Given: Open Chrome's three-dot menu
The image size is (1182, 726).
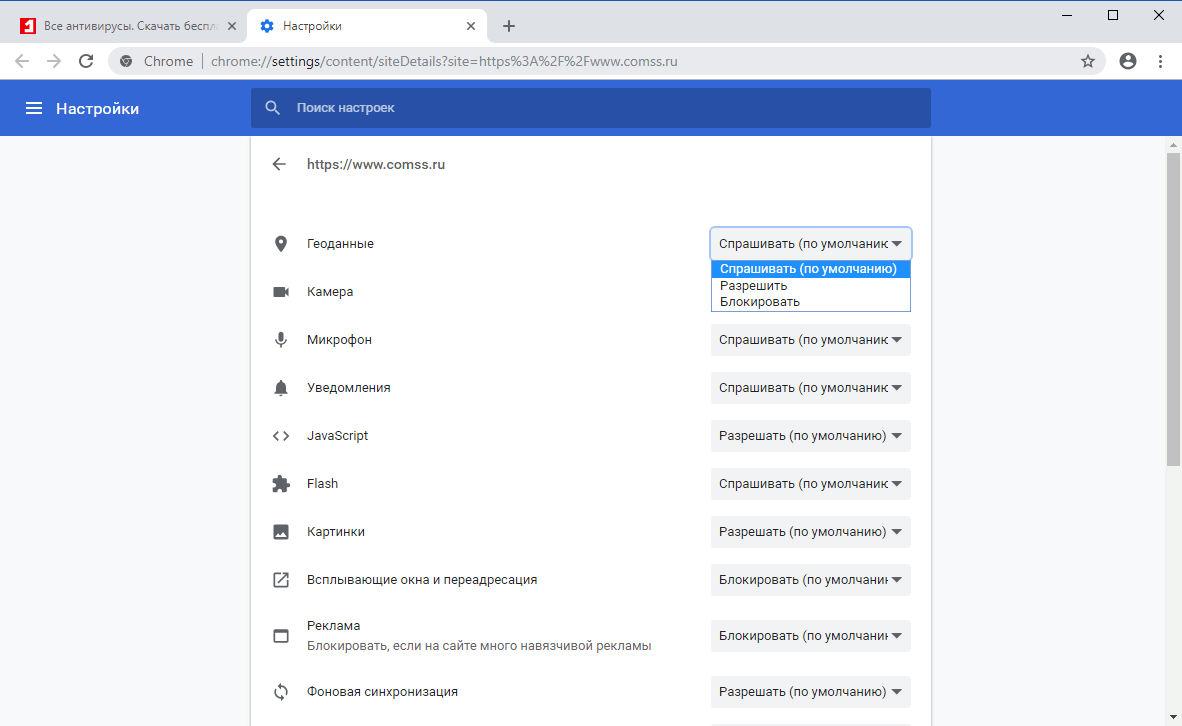Looking at the screenshot, I should click(1161, 61).
